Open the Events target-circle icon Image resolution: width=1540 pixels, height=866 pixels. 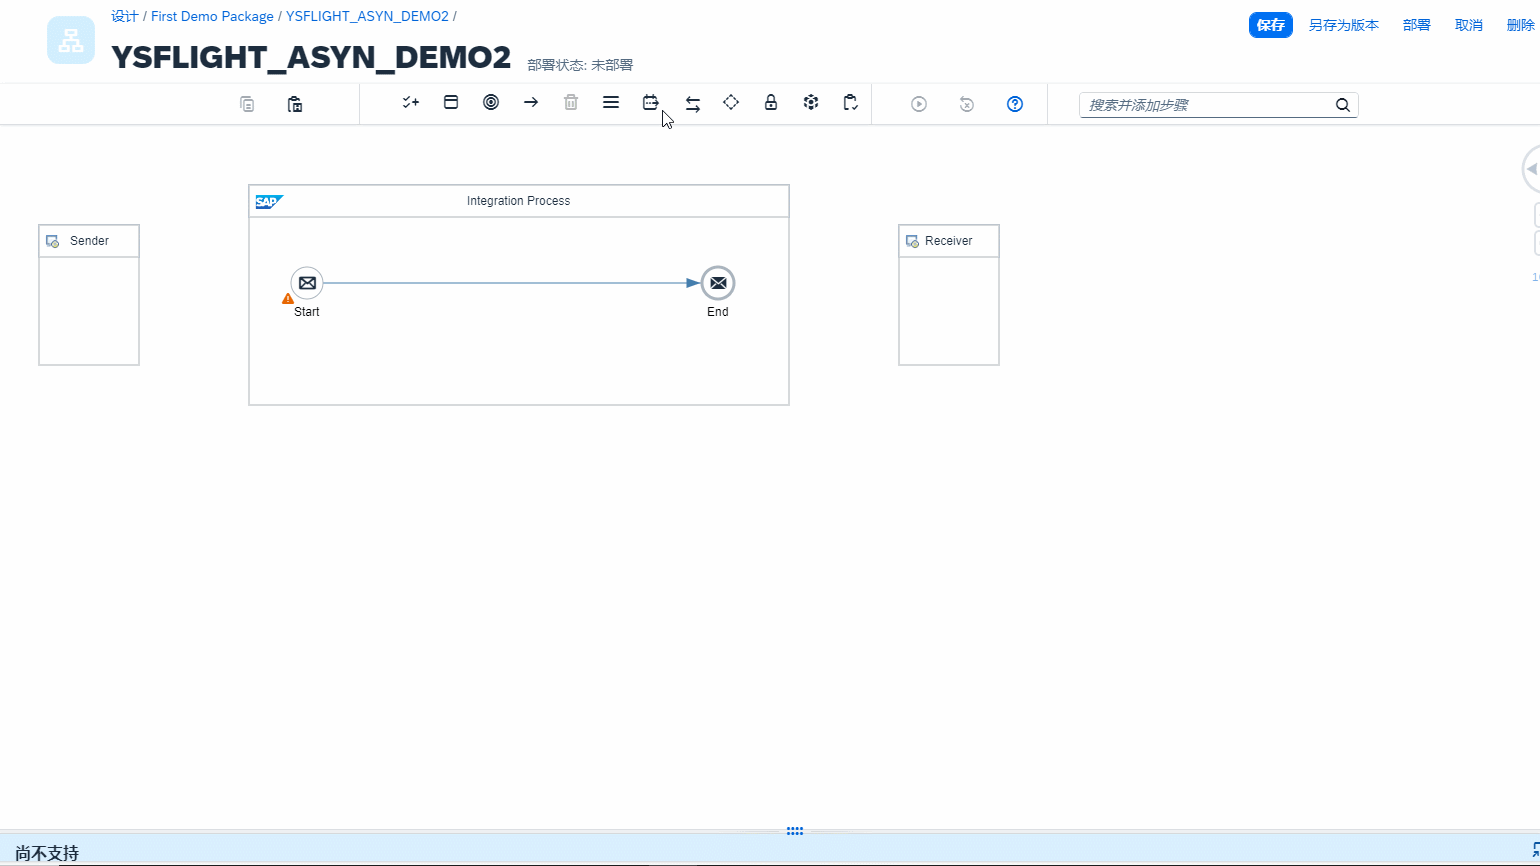[491, 103]
